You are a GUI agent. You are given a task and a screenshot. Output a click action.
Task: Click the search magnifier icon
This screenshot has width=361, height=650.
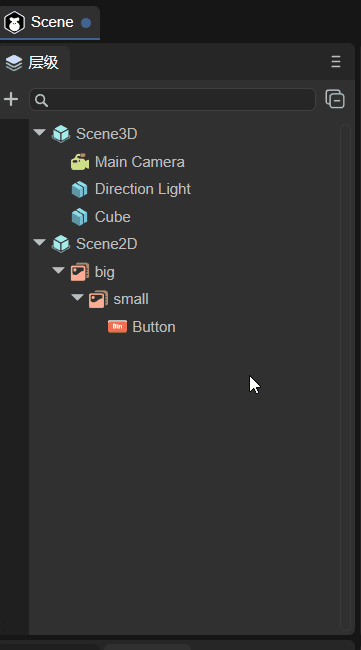pos(41,100)
